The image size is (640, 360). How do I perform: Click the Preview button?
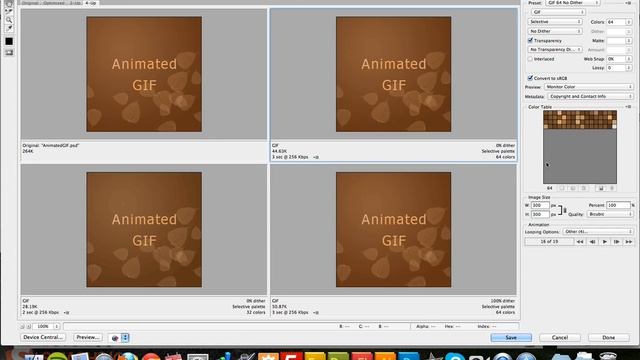(x=87, y=337)
